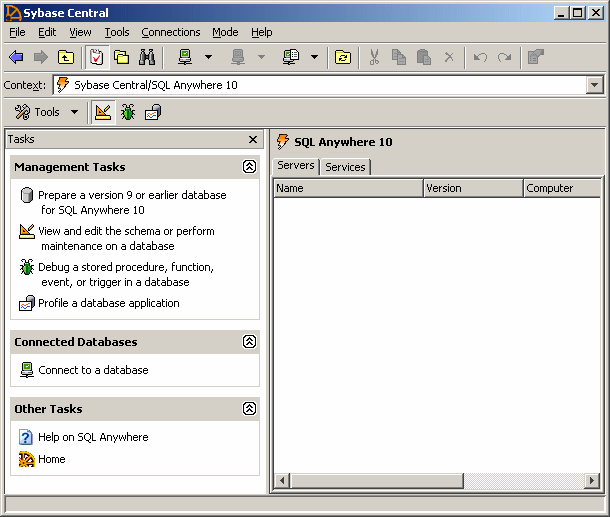Click the Disconnect computer toolbar icon
This screenshot has height=517, width=610.
pyautogui.click(x=238, y=57)
